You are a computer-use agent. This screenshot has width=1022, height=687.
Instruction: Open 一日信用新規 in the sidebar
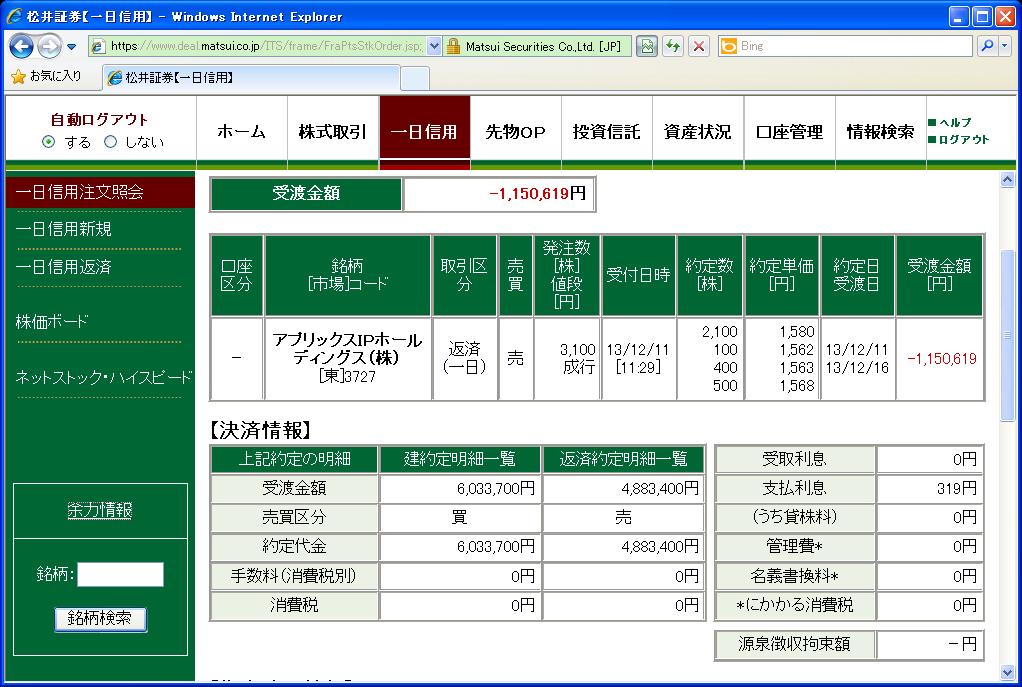(x=63, y=229)
